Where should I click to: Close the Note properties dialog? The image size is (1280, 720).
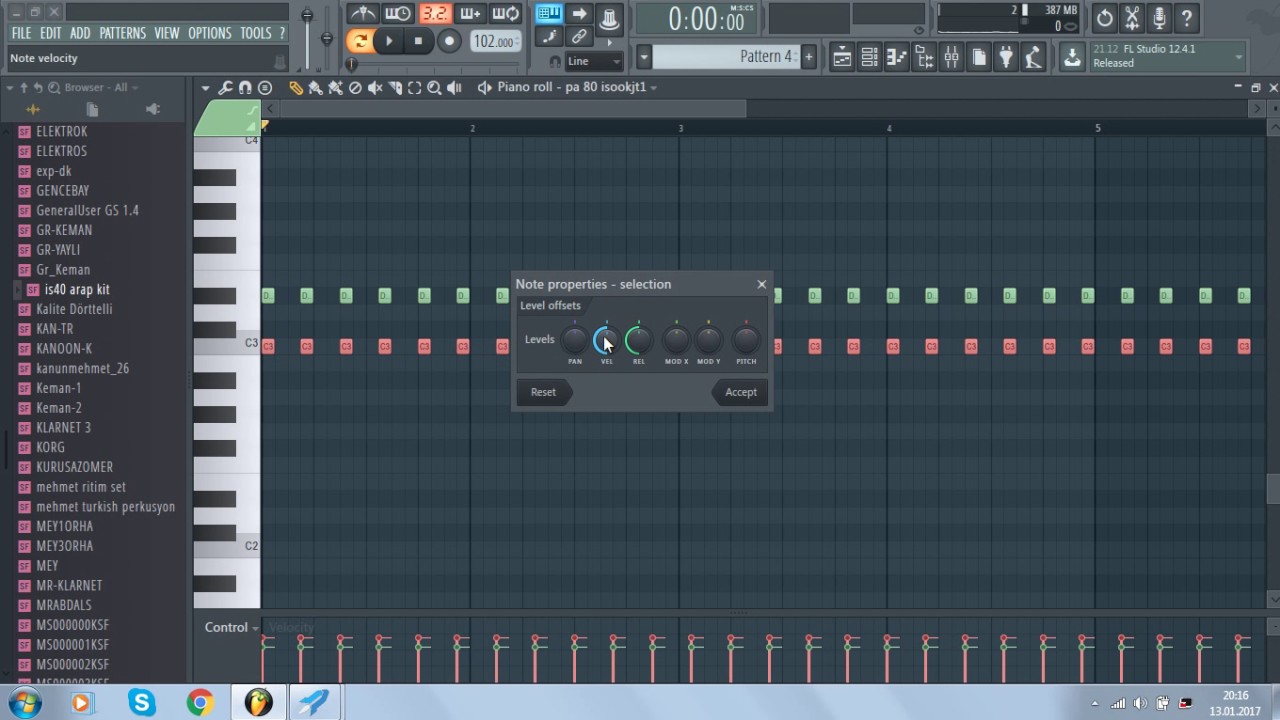(x=762, y=284)
